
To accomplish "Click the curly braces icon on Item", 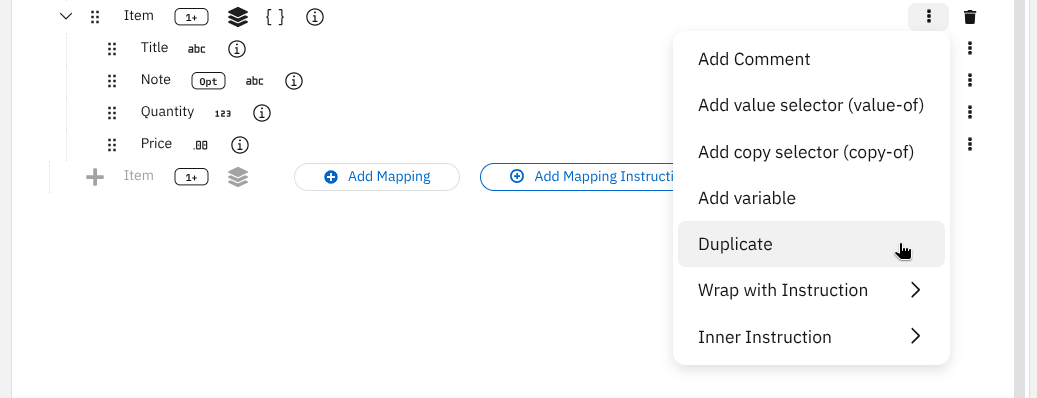I will [x=275, y=17].
